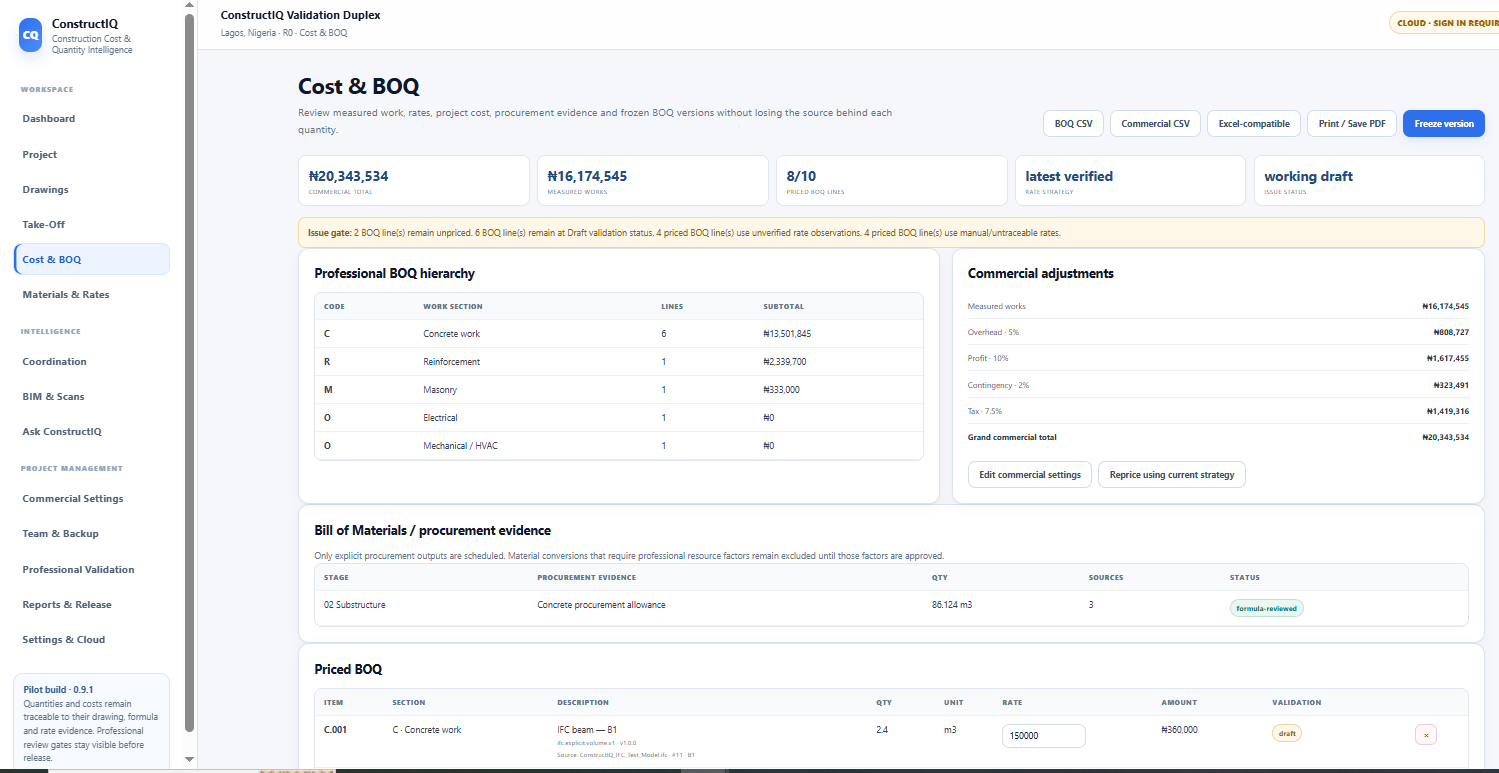Image resolution: width=1499 pixels, height=773 pixels.
Task: Click the SUBTOTAL column header
Action: 783,307
